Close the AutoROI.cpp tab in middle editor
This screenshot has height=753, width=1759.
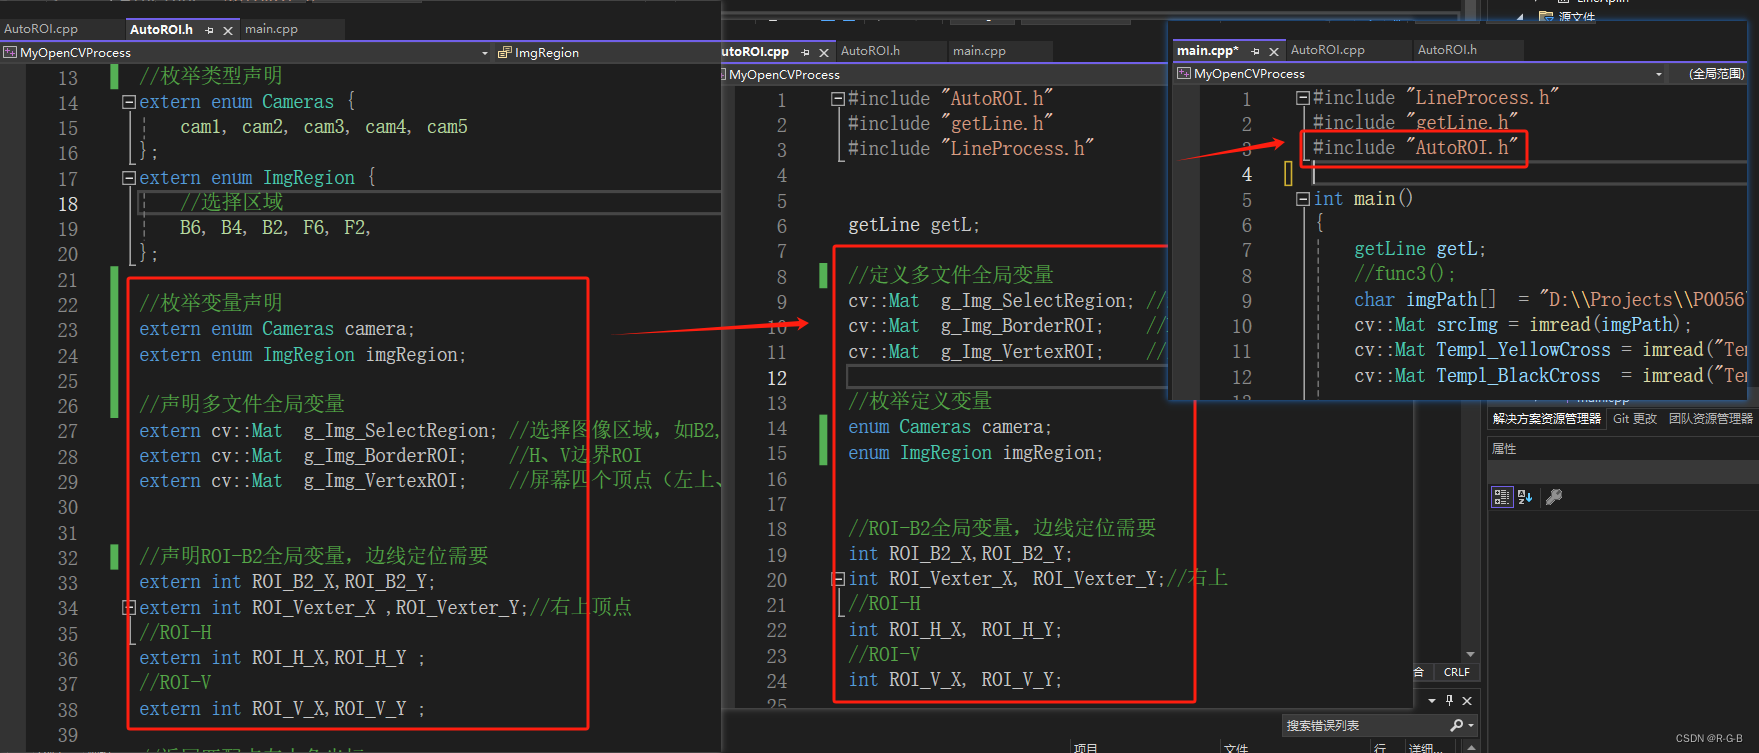[x=824, y=52]
